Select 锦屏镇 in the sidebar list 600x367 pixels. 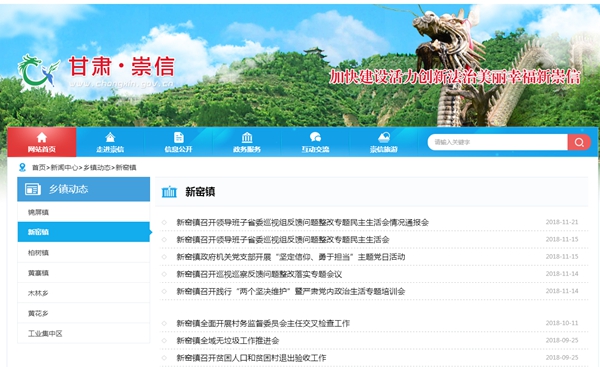coord(83,212)
